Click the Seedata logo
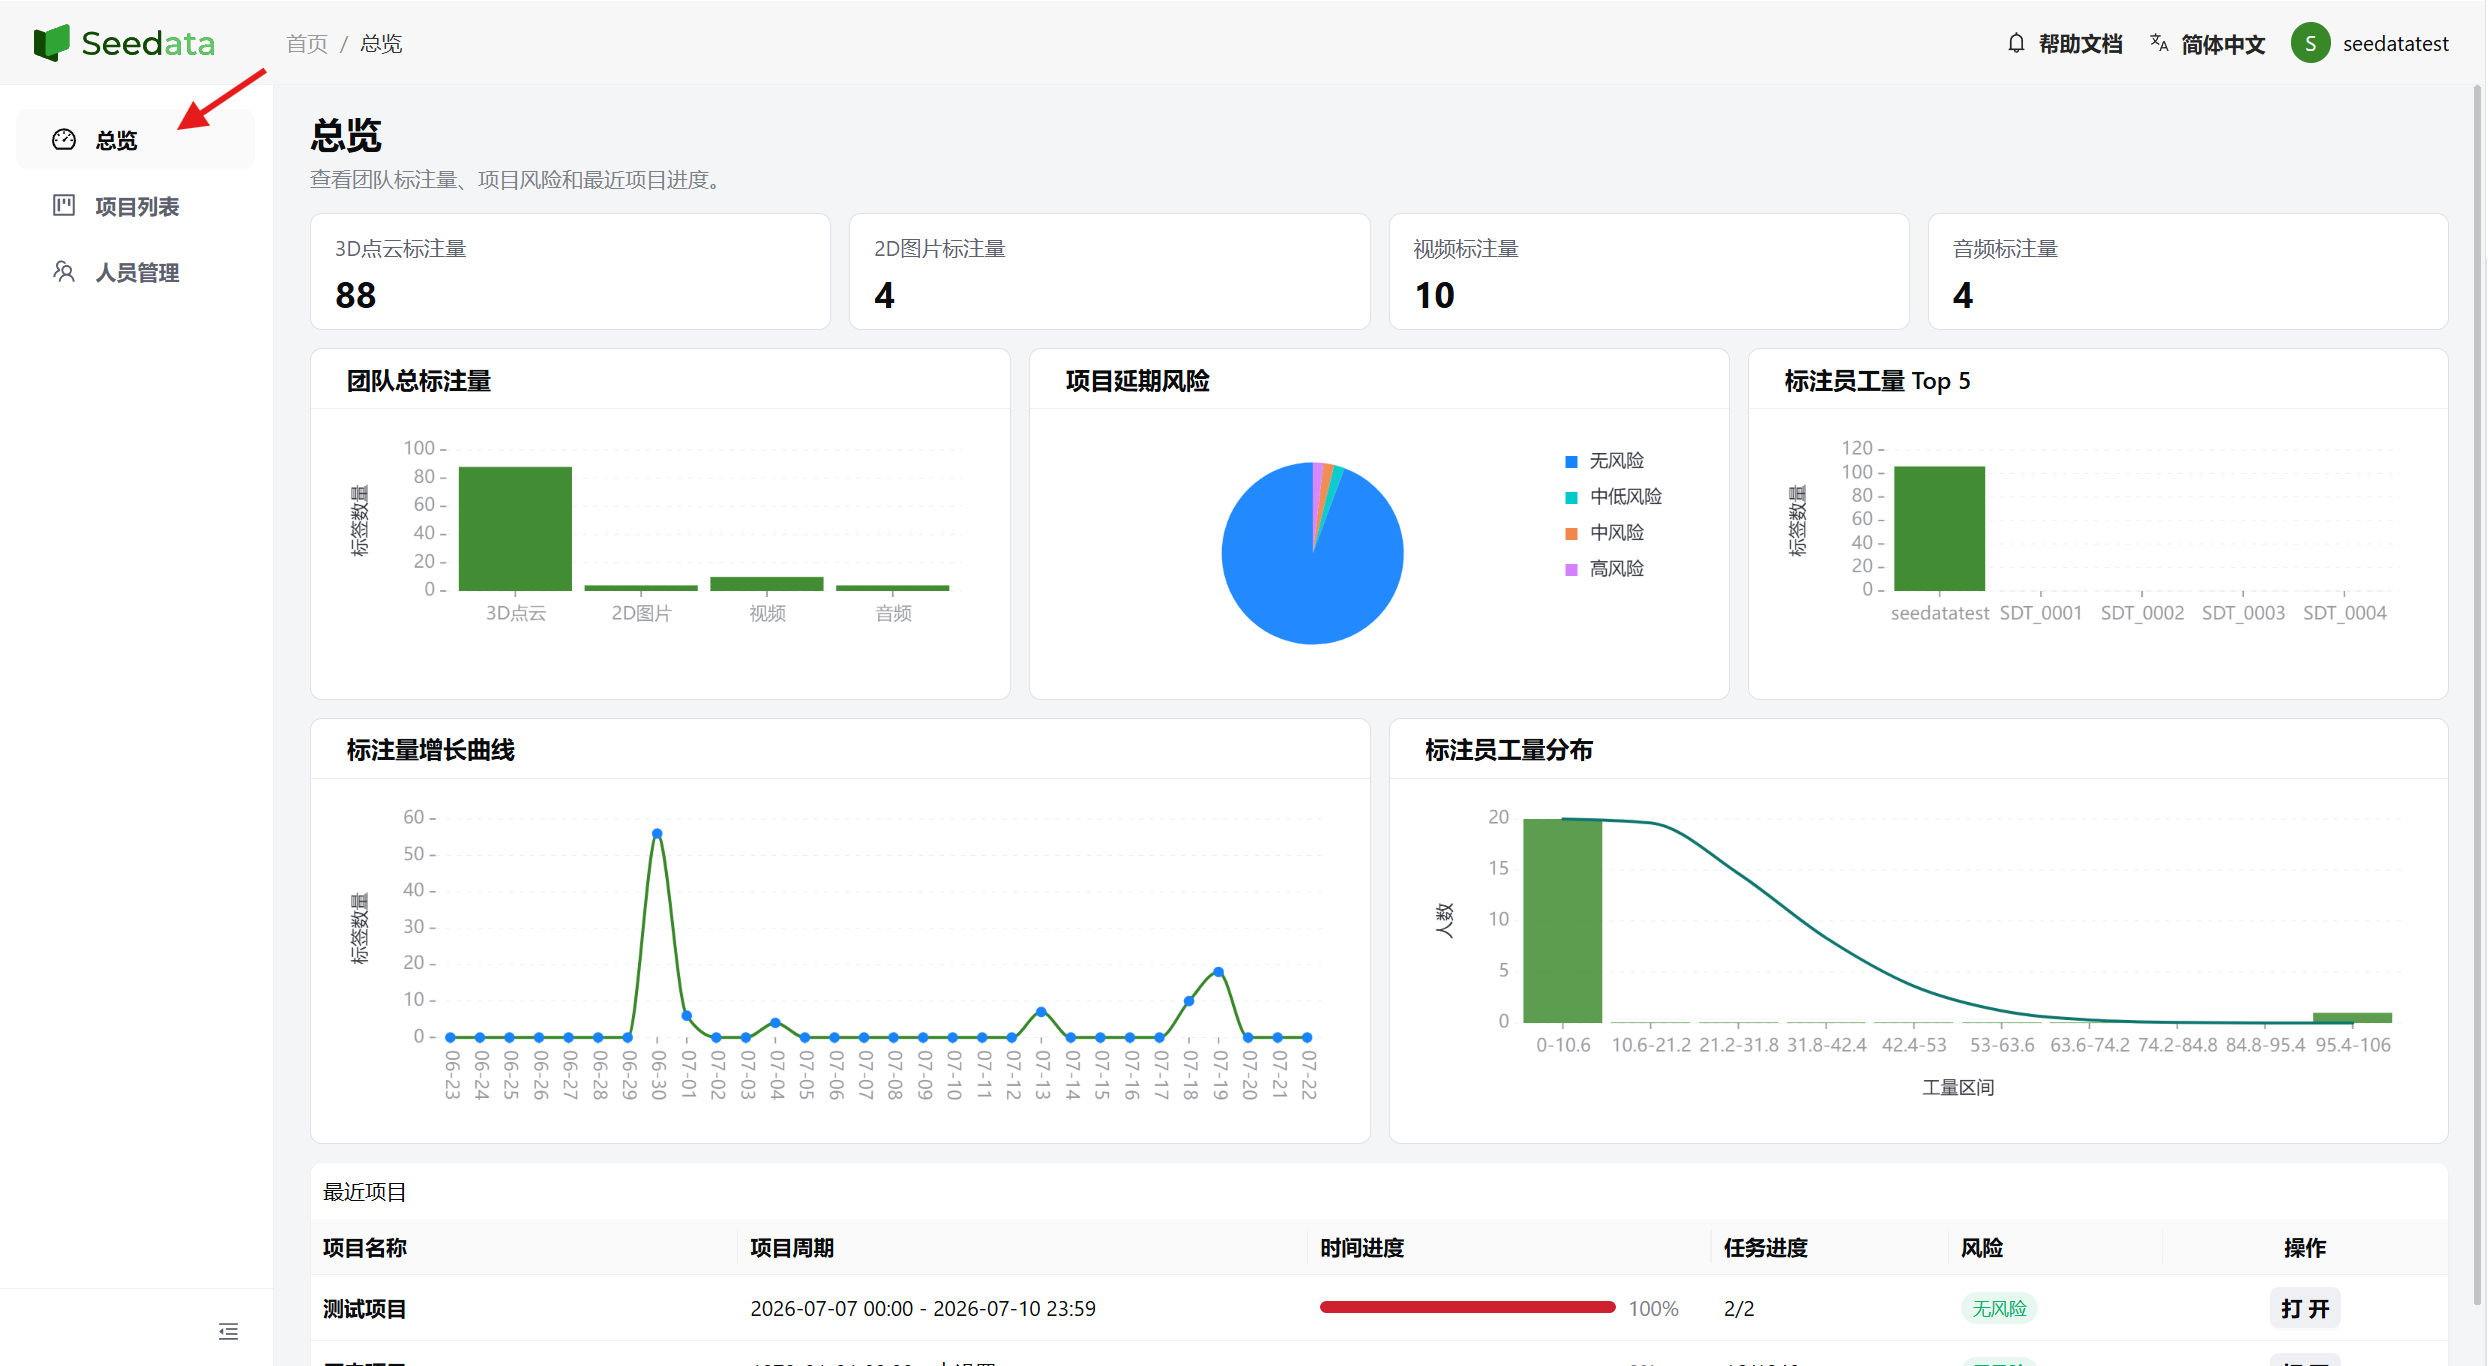This screenshot has height=1366, width=2488. pos(125,43)
